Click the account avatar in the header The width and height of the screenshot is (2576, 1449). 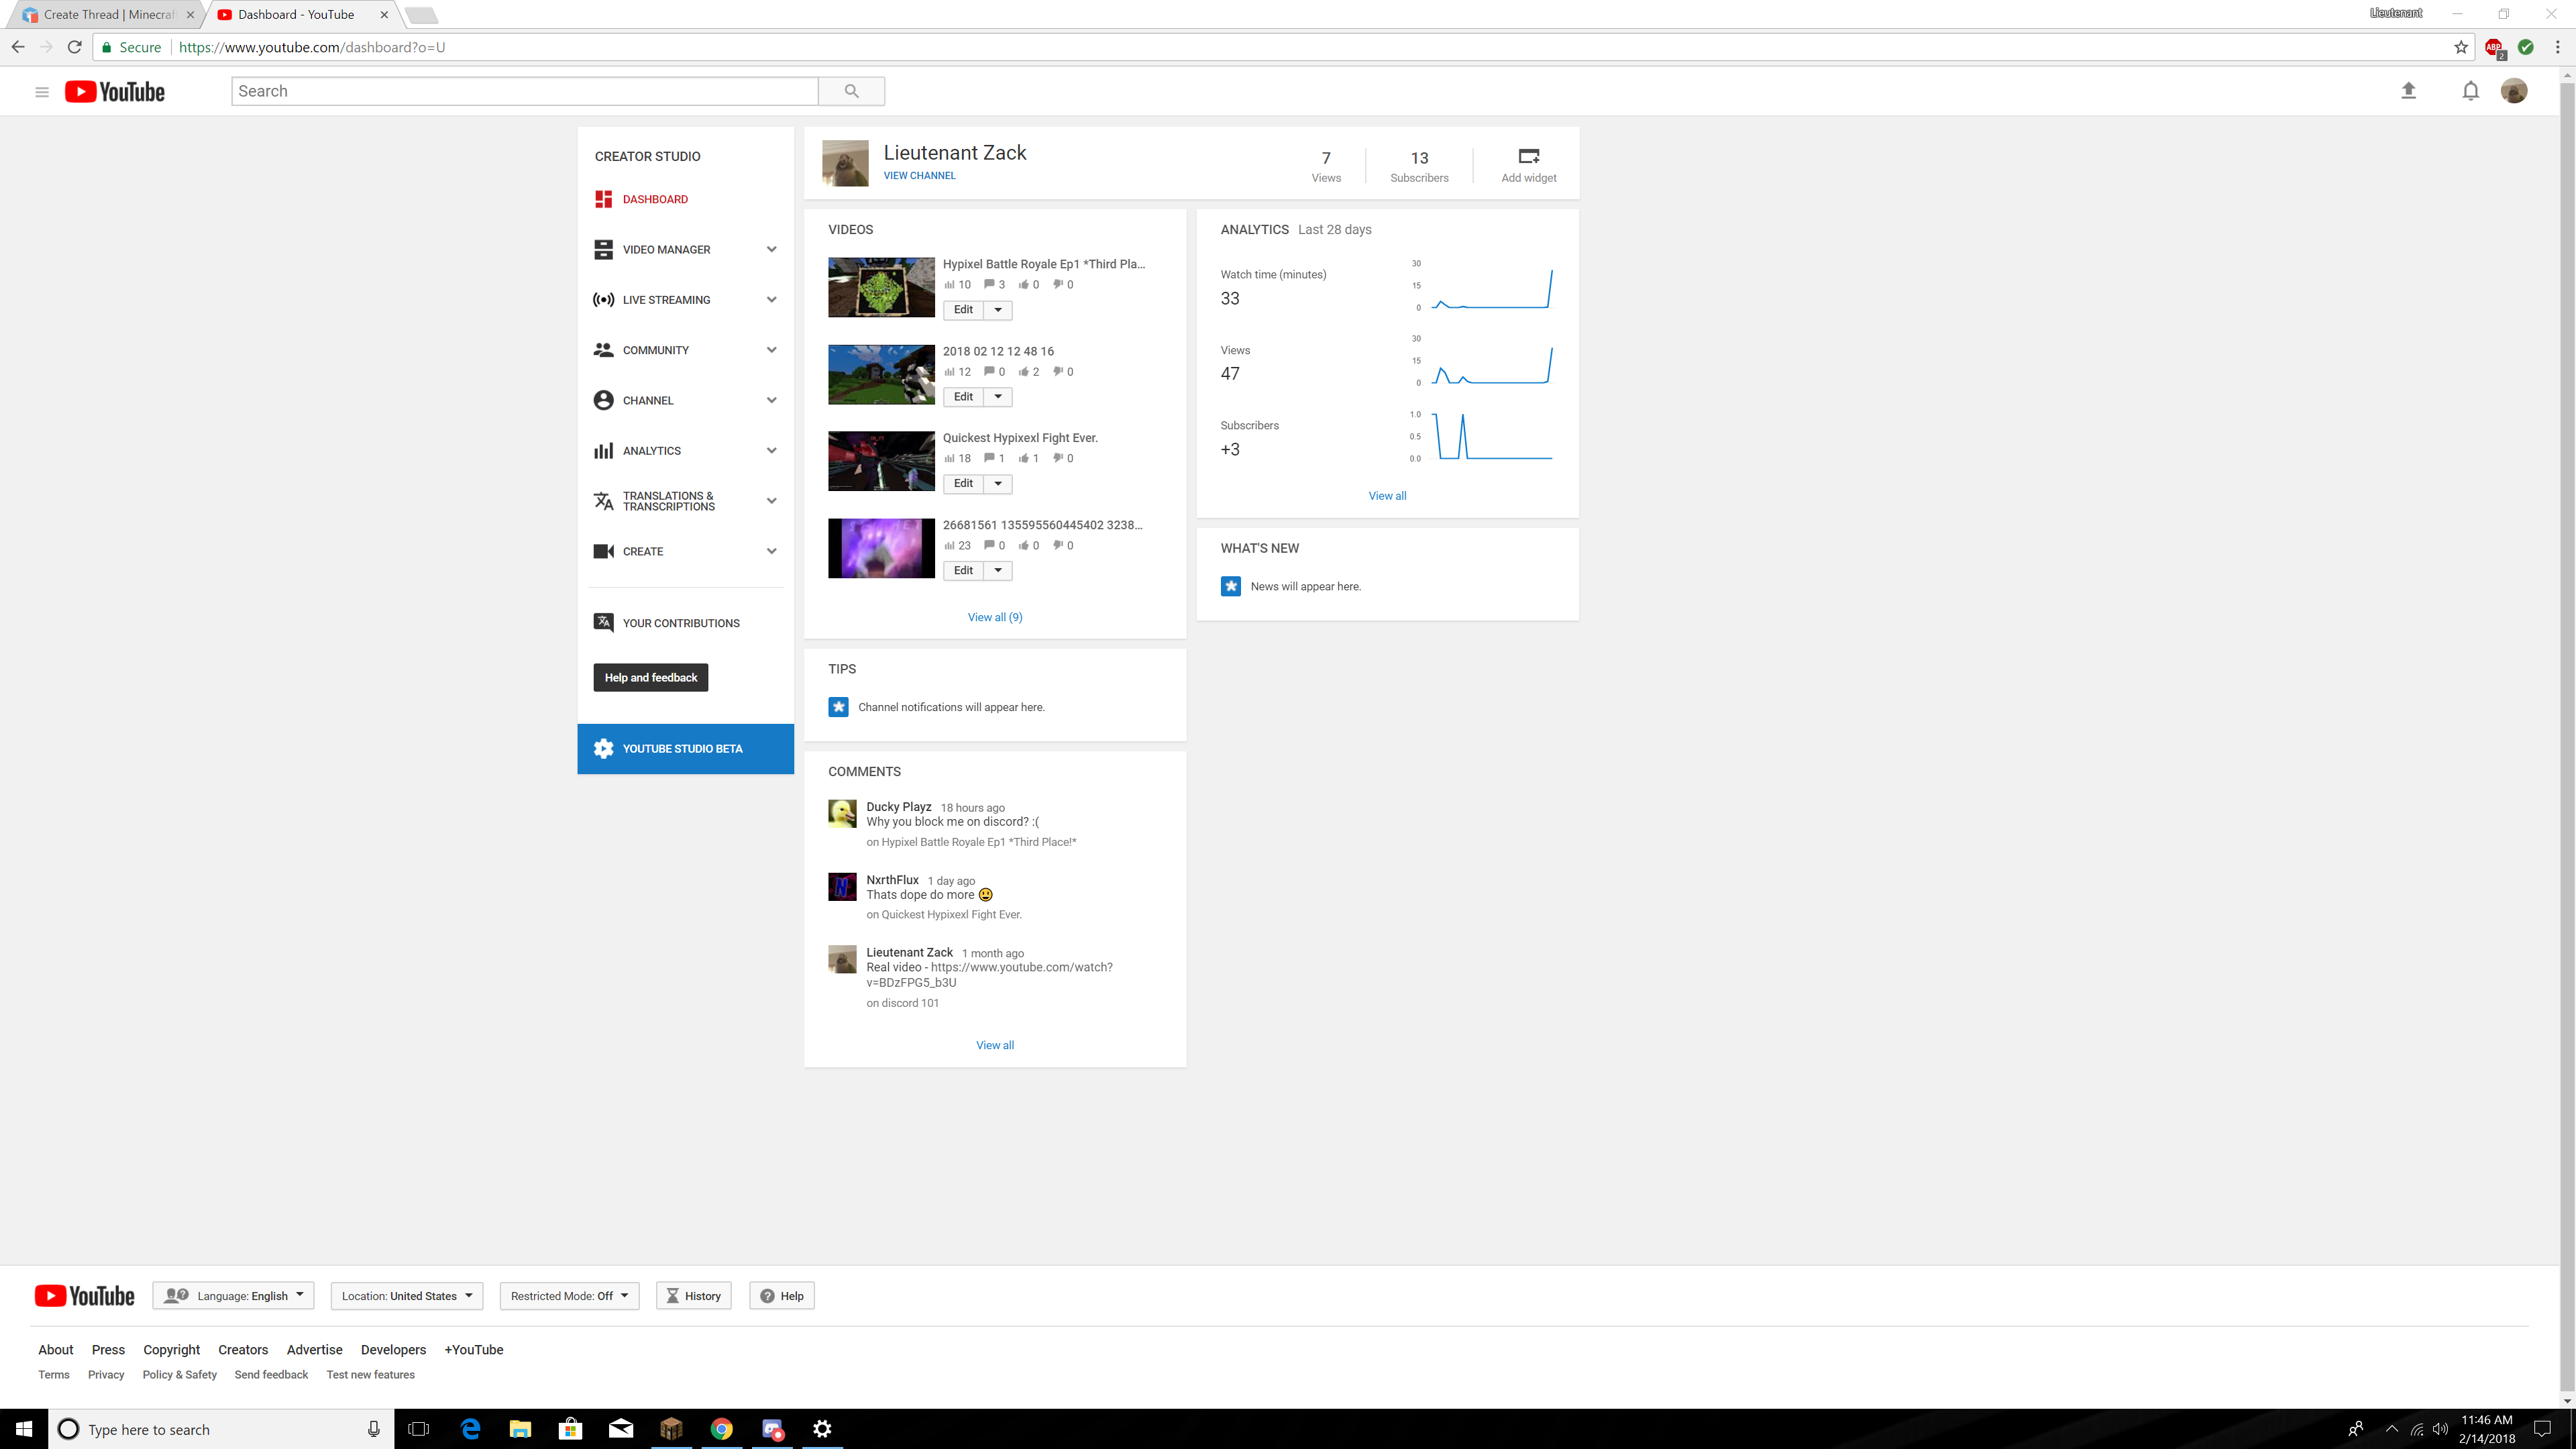click(x=2513, y=91)
